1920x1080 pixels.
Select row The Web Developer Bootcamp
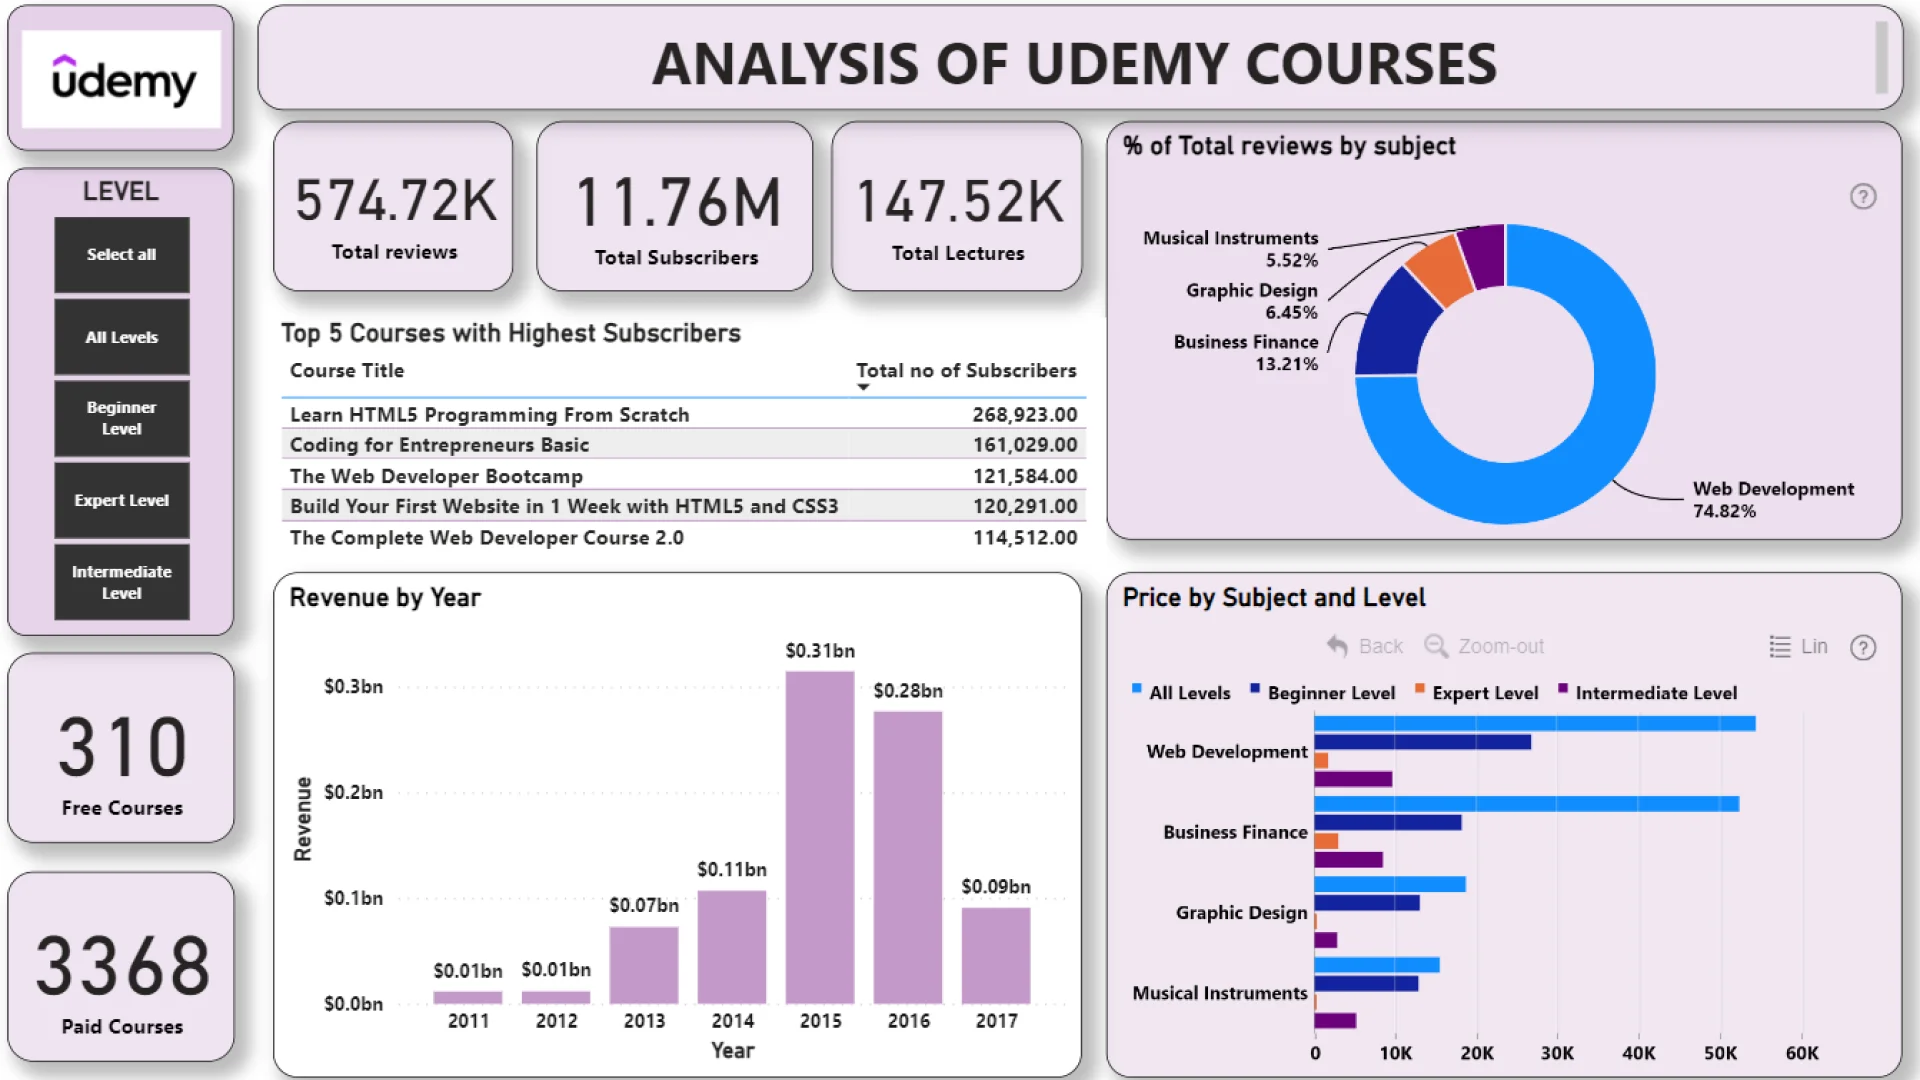[684, 477]
